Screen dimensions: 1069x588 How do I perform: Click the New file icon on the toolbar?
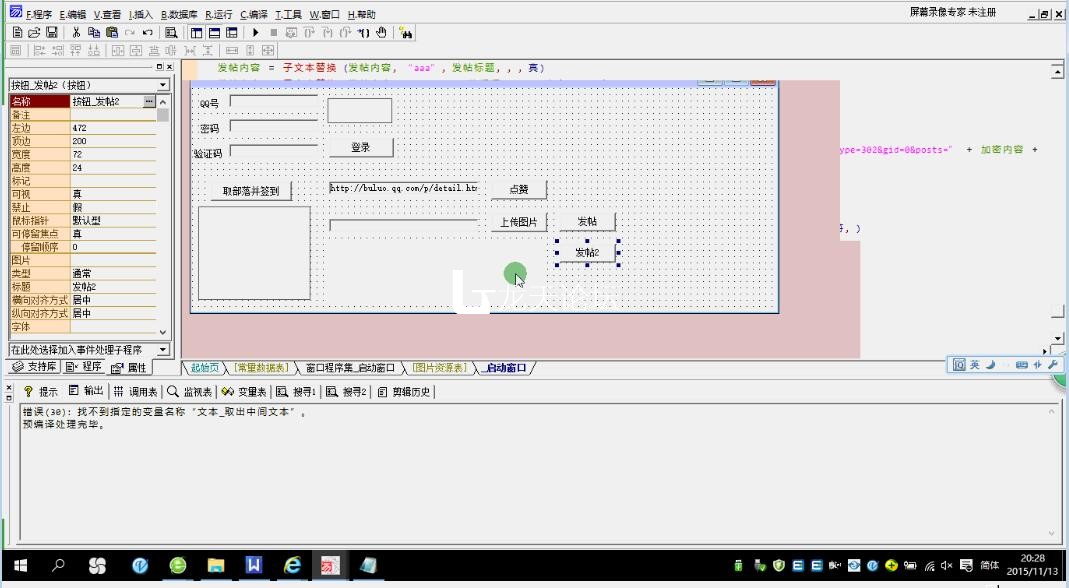[16, 33]
